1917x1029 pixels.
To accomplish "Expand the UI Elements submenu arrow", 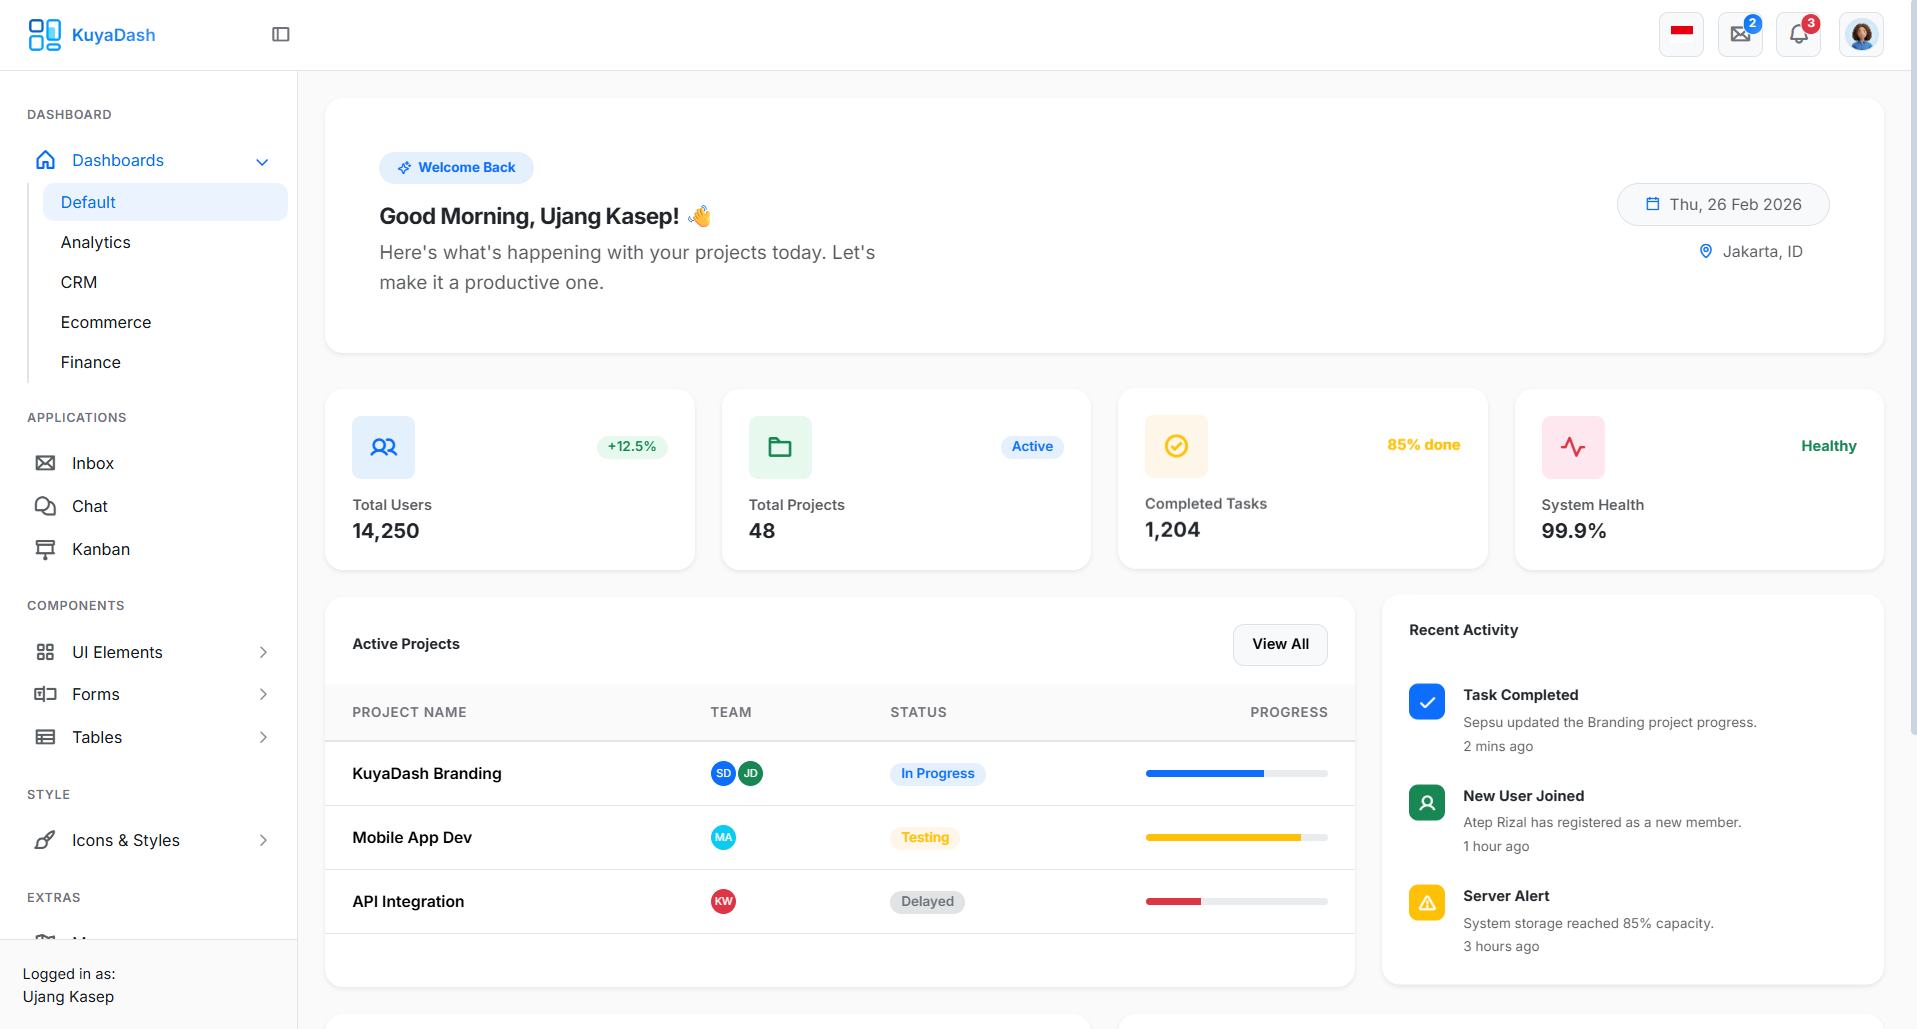I will [x=263, y=652].
